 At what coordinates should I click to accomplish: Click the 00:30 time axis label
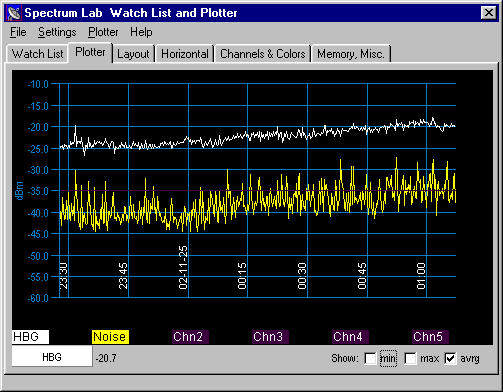tap(302, 276)
